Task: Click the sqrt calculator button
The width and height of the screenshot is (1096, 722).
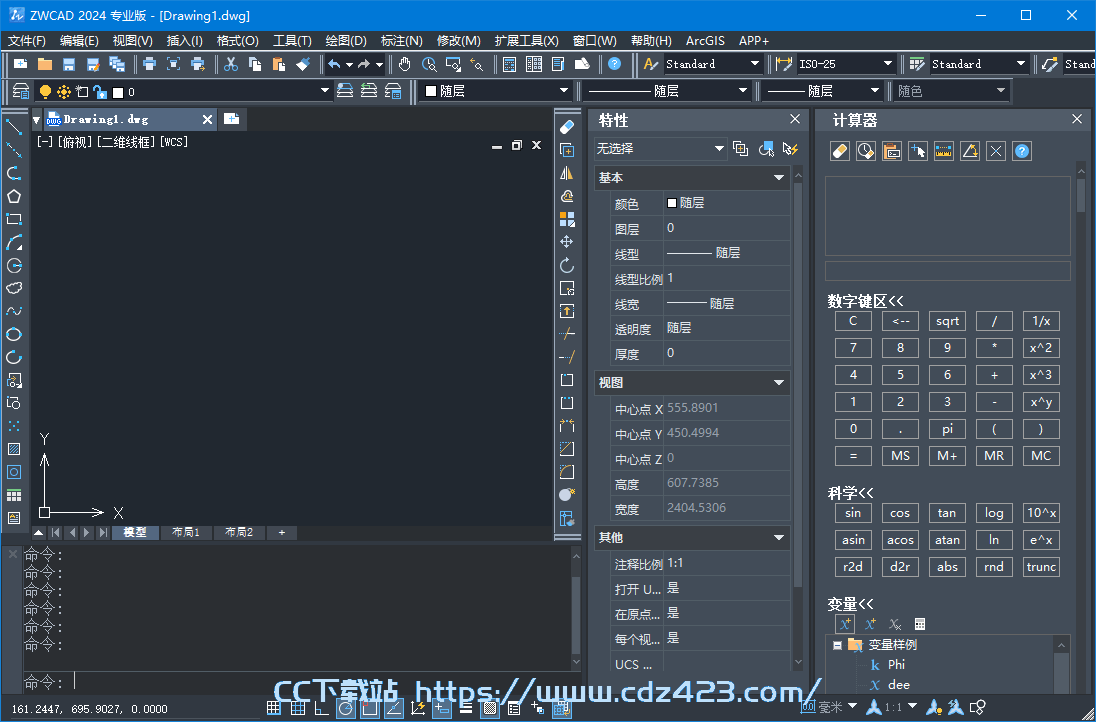Action: (947, 322)
